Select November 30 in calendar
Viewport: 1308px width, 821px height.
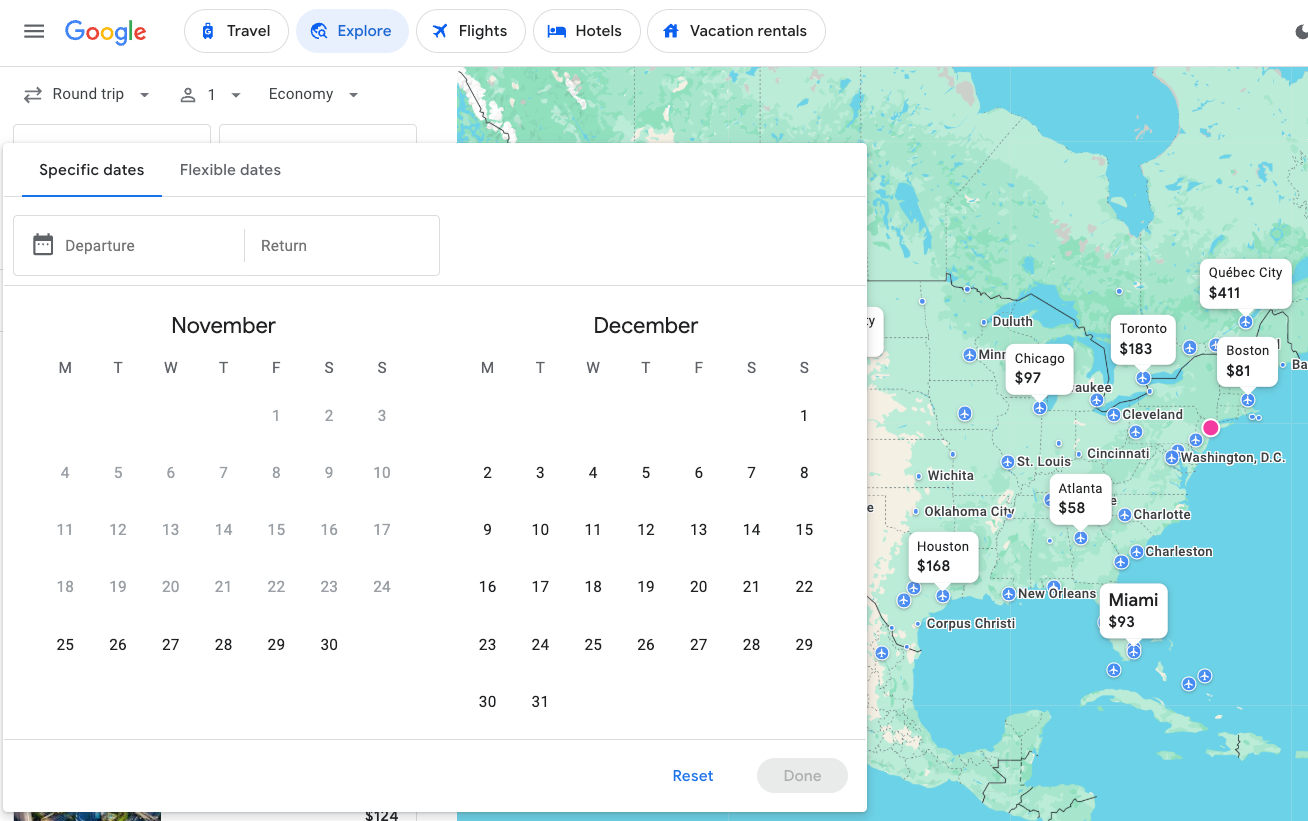pos(329,645)
